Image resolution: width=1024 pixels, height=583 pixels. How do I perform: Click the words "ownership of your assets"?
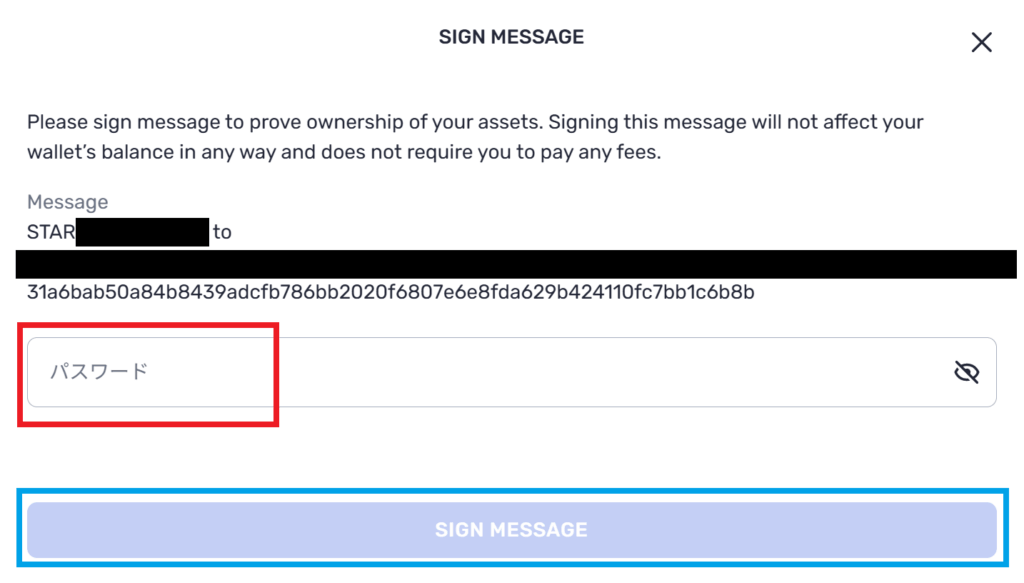425,122
